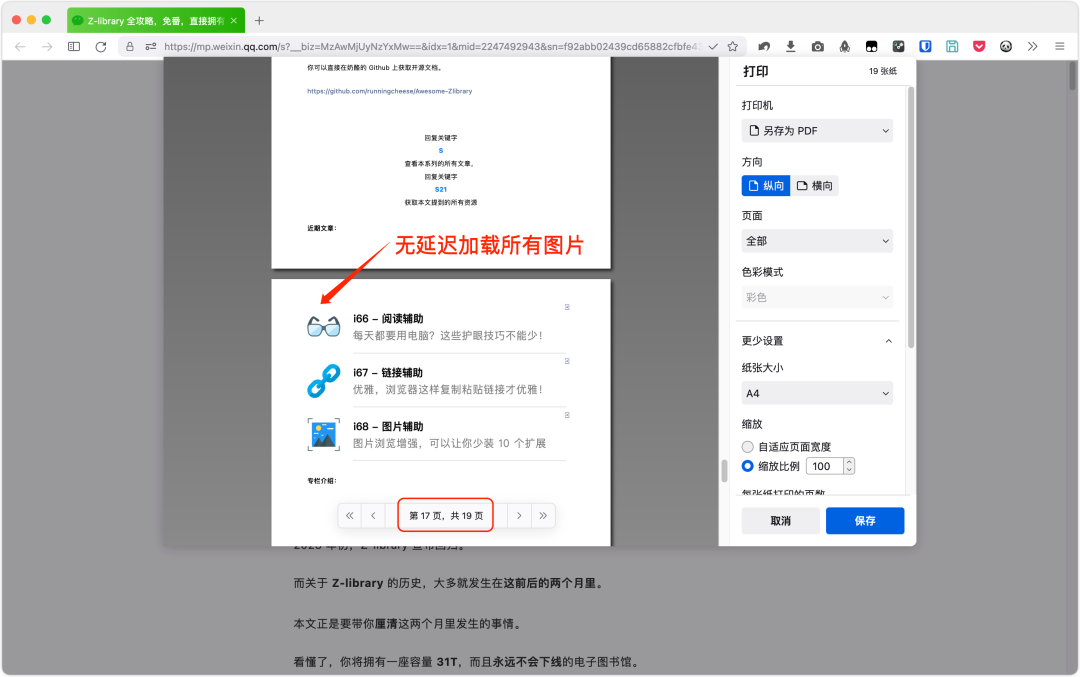Image resolution: width=1080 pixels, height=677 pixels.
Task: Open pages dropdown showing 全部
Action: click(x=817, y=241)
